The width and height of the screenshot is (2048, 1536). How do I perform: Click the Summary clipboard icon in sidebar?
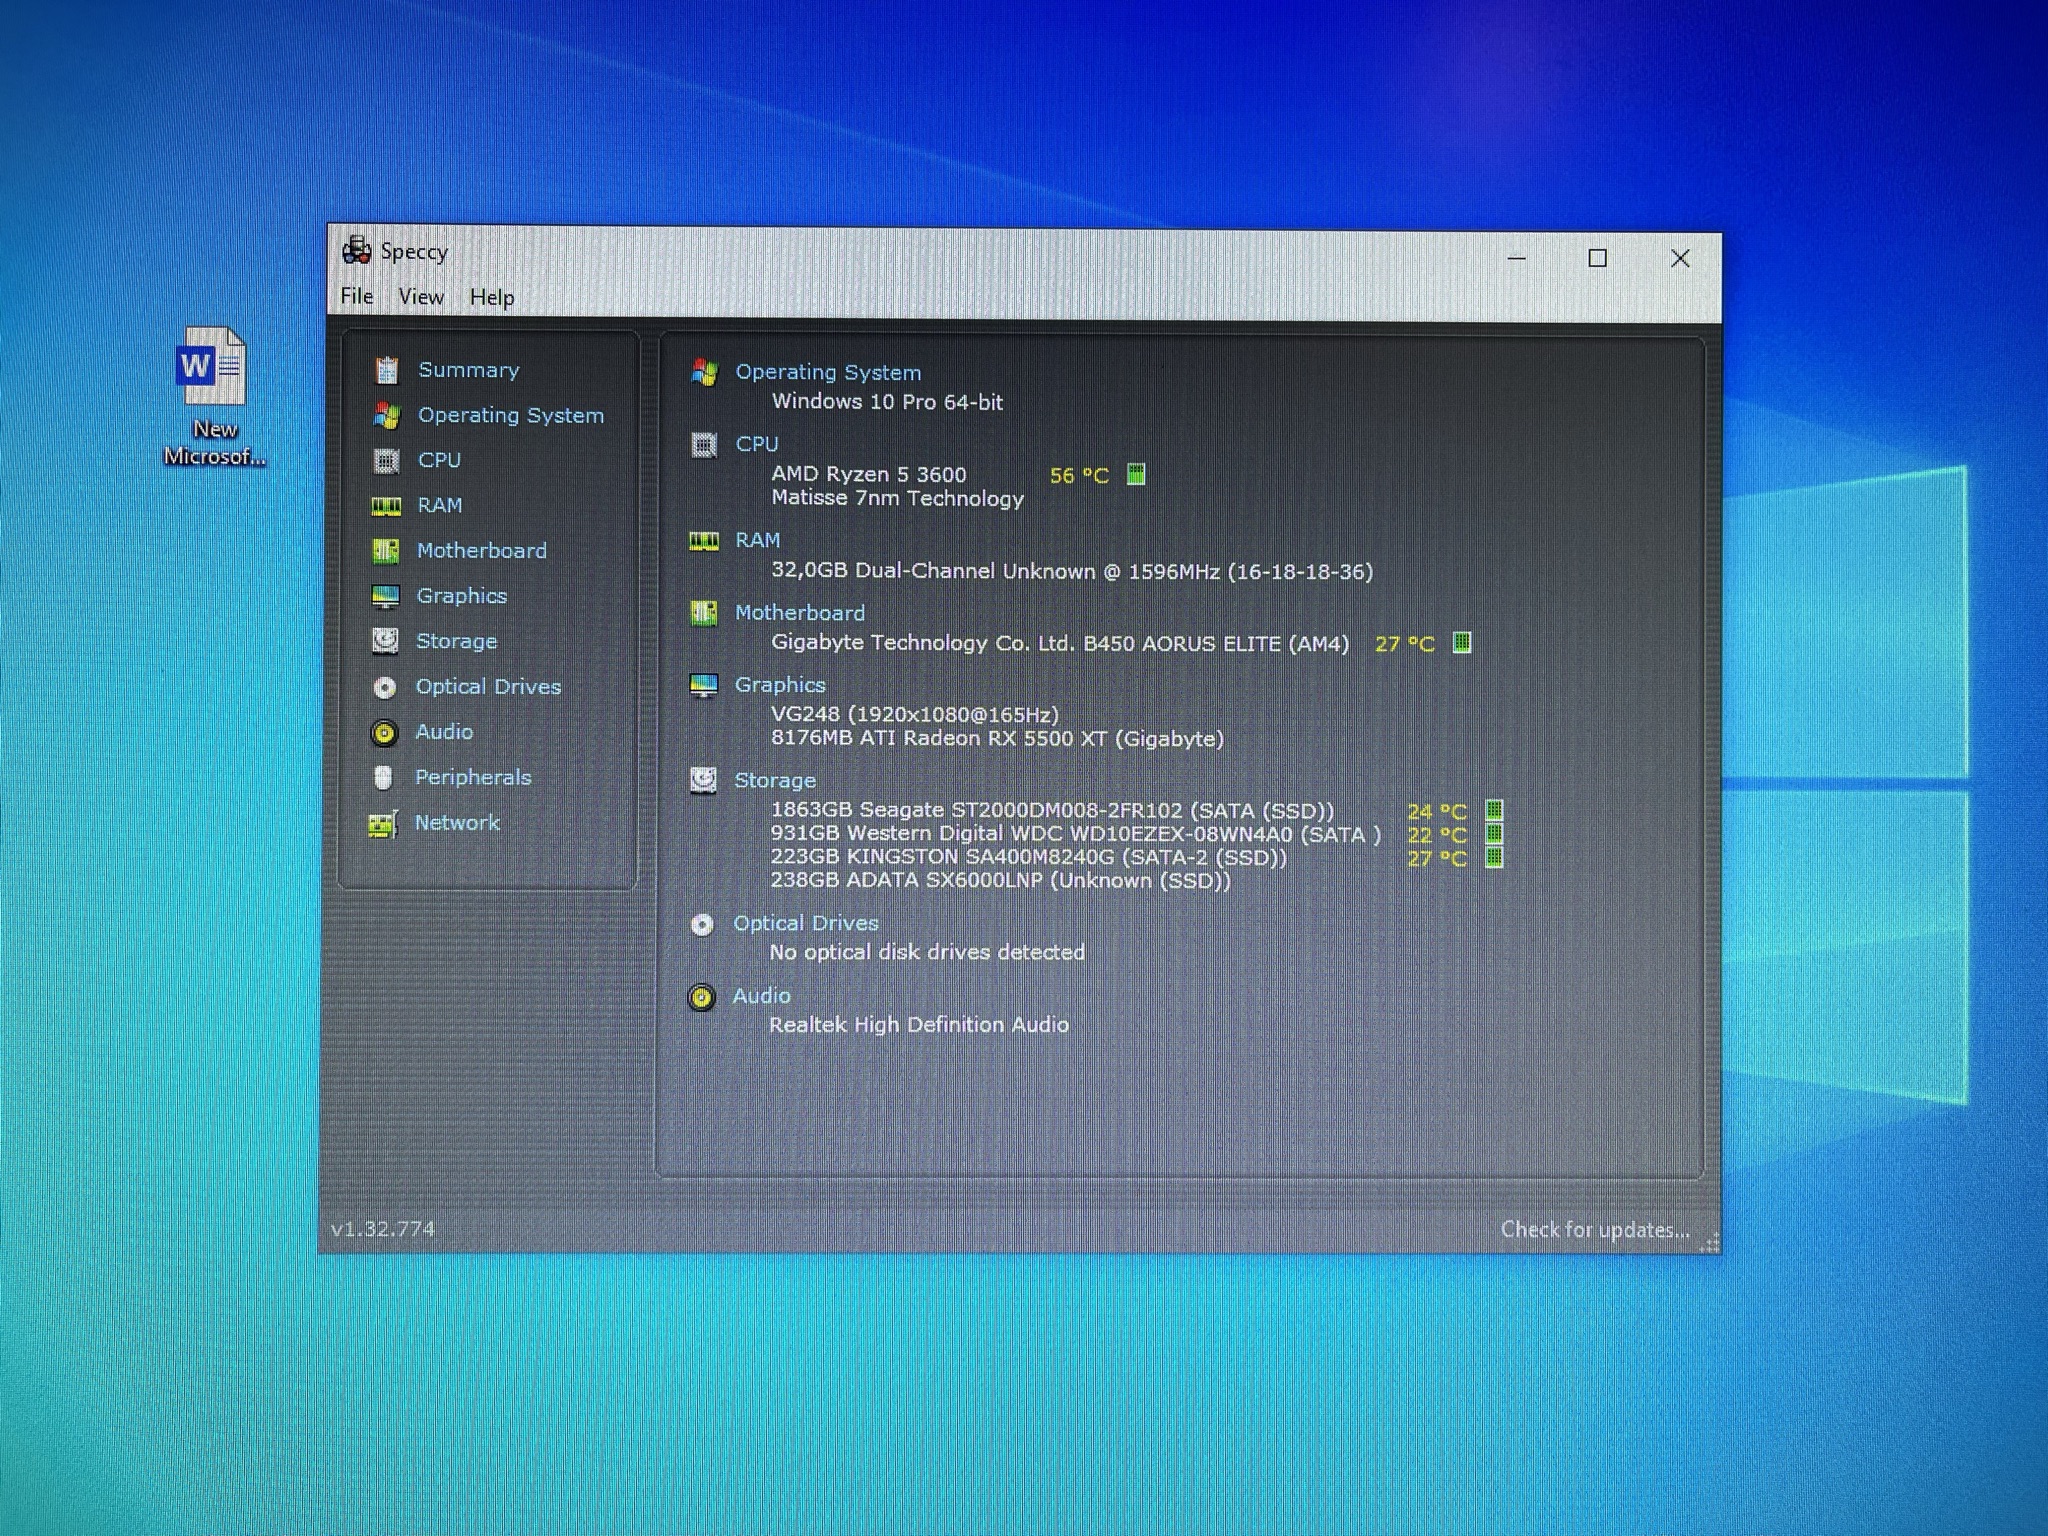[x=387, y=370]
